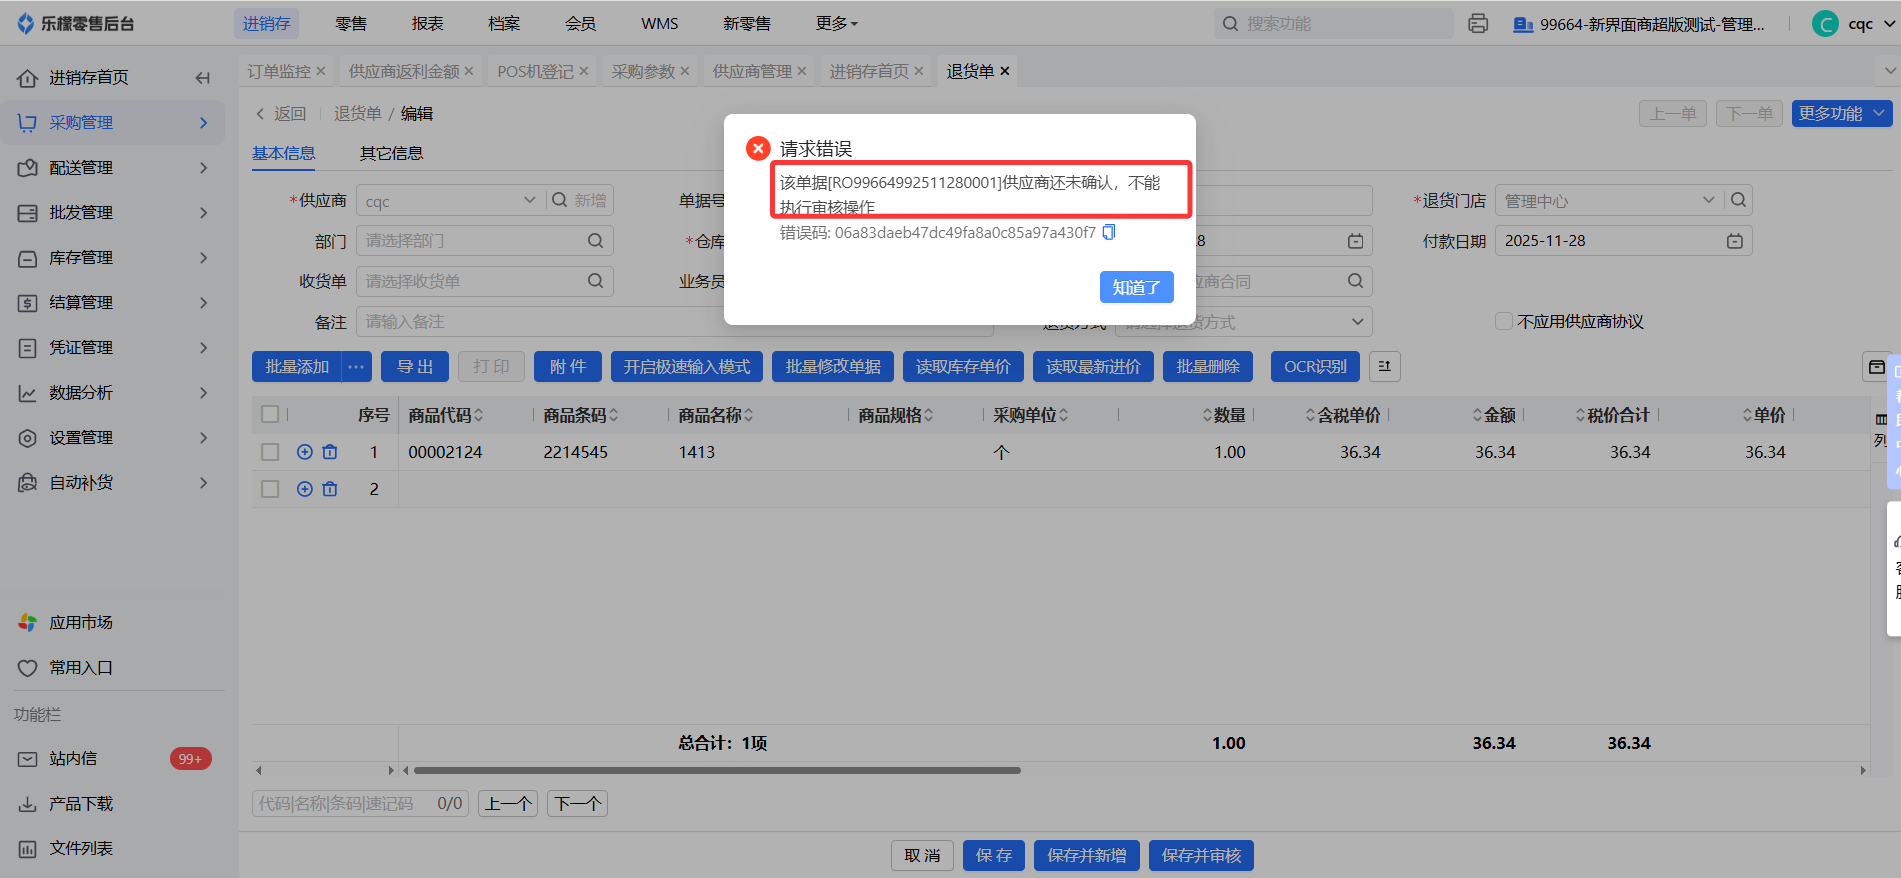Screen dimensions: 1901x878
Task: Delete row 1 with trash icon
Action: [x=330, y=452]
